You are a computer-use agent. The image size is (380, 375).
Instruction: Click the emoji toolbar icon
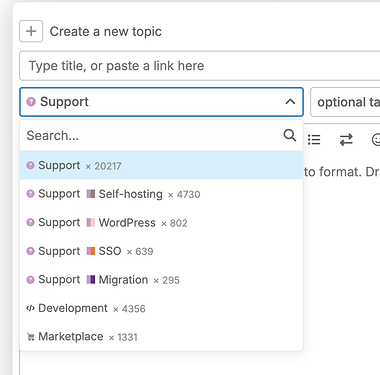tap(376, 139)
